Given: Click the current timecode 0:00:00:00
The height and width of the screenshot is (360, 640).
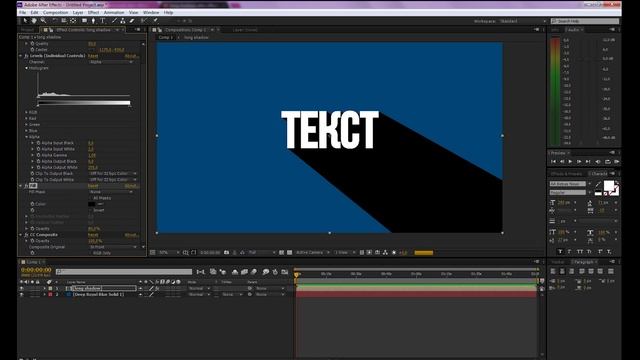Looking at the screenshot, I should point(36,270).
